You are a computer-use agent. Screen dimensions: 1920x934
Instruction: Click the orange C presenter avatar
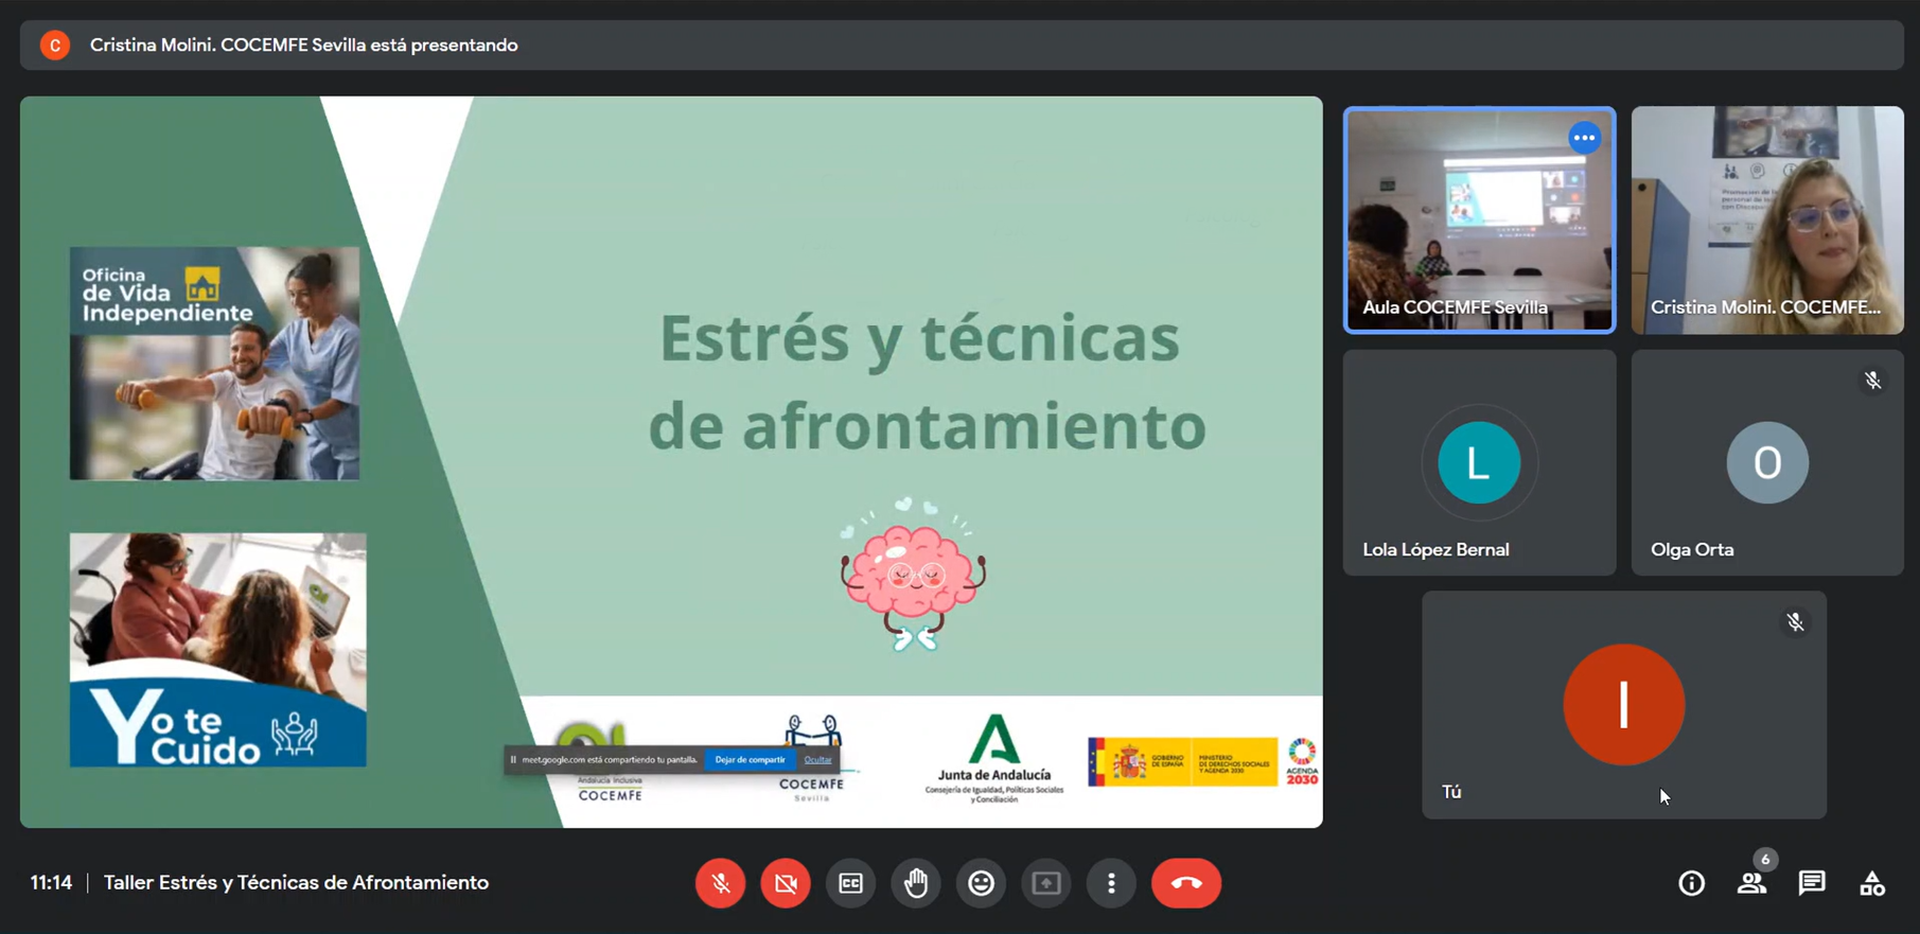[55, 45]
